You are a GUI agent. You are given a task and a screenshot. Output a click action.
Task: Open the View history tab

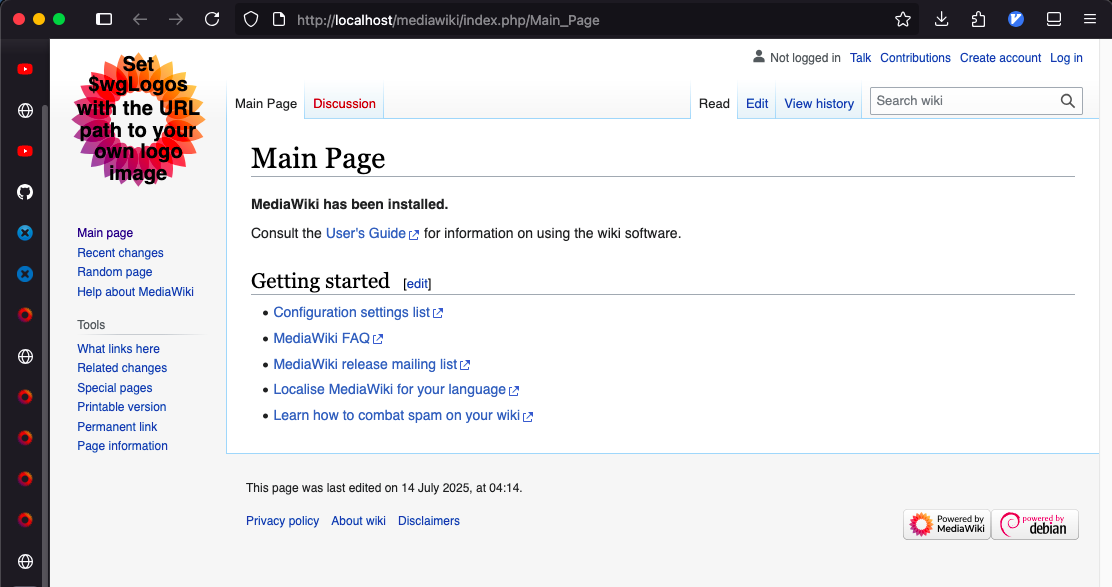pos(819,104)
